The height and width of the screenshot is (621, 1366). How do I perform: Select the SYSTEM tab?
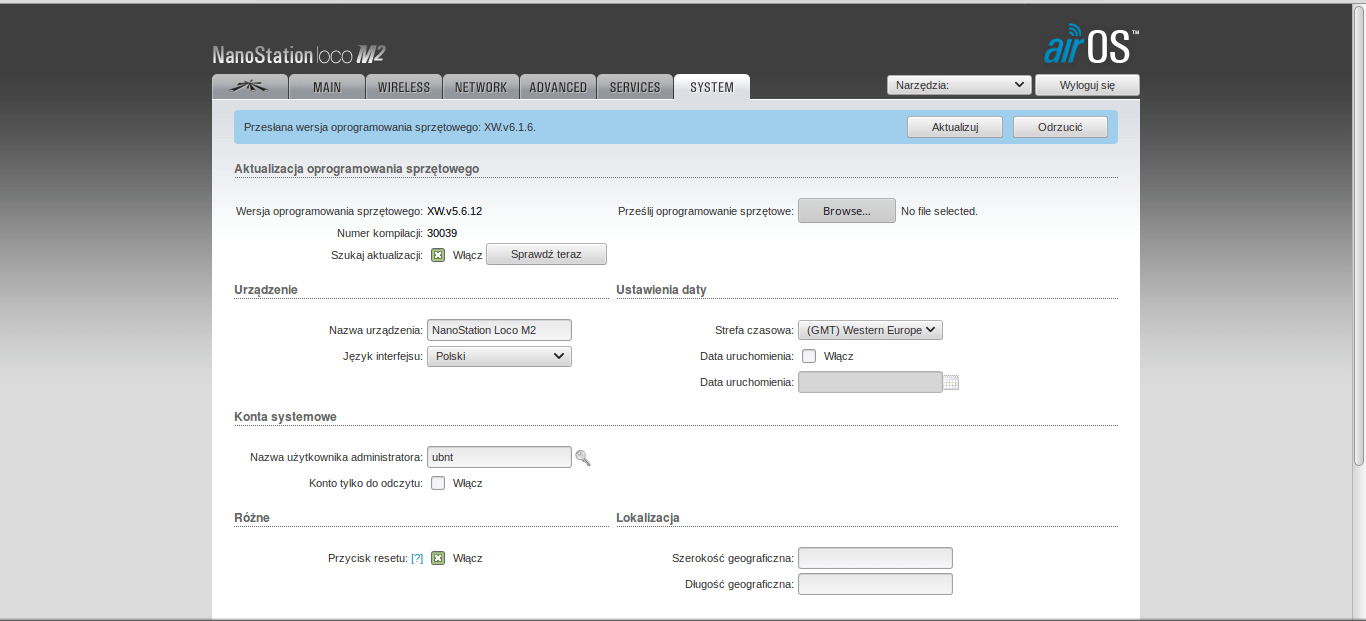click(x=712, y=87)
